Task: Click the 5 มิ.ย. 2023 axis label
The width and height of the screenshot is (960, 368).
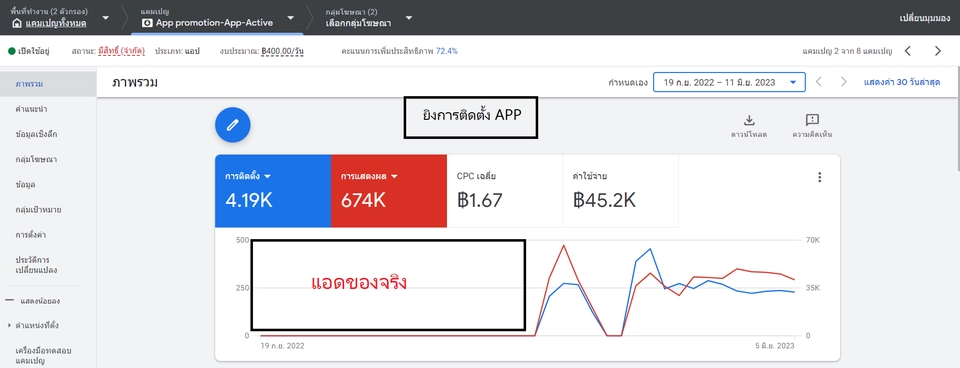Action: click(776, 345)
